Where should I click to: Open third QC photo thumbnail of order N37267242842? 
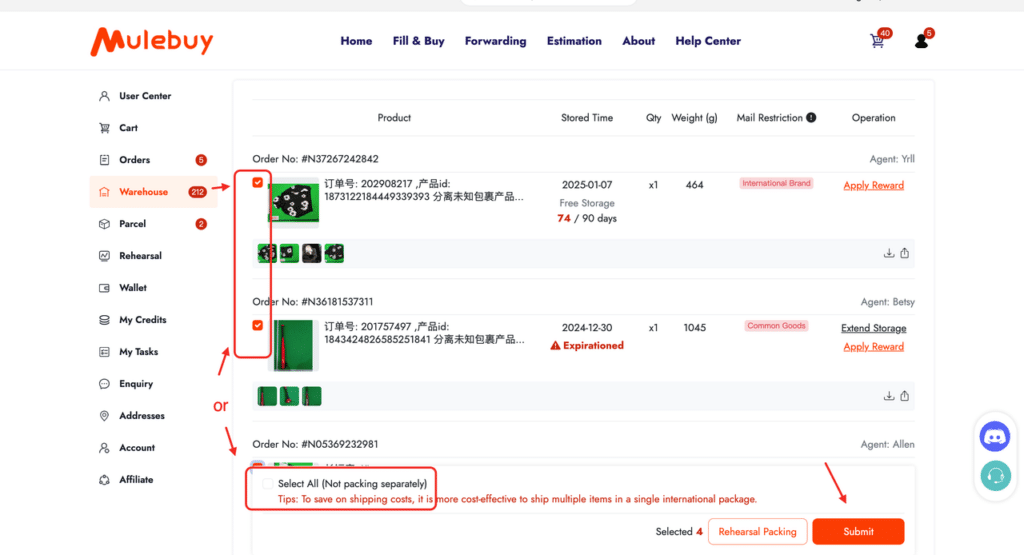[x=312, y=253]
